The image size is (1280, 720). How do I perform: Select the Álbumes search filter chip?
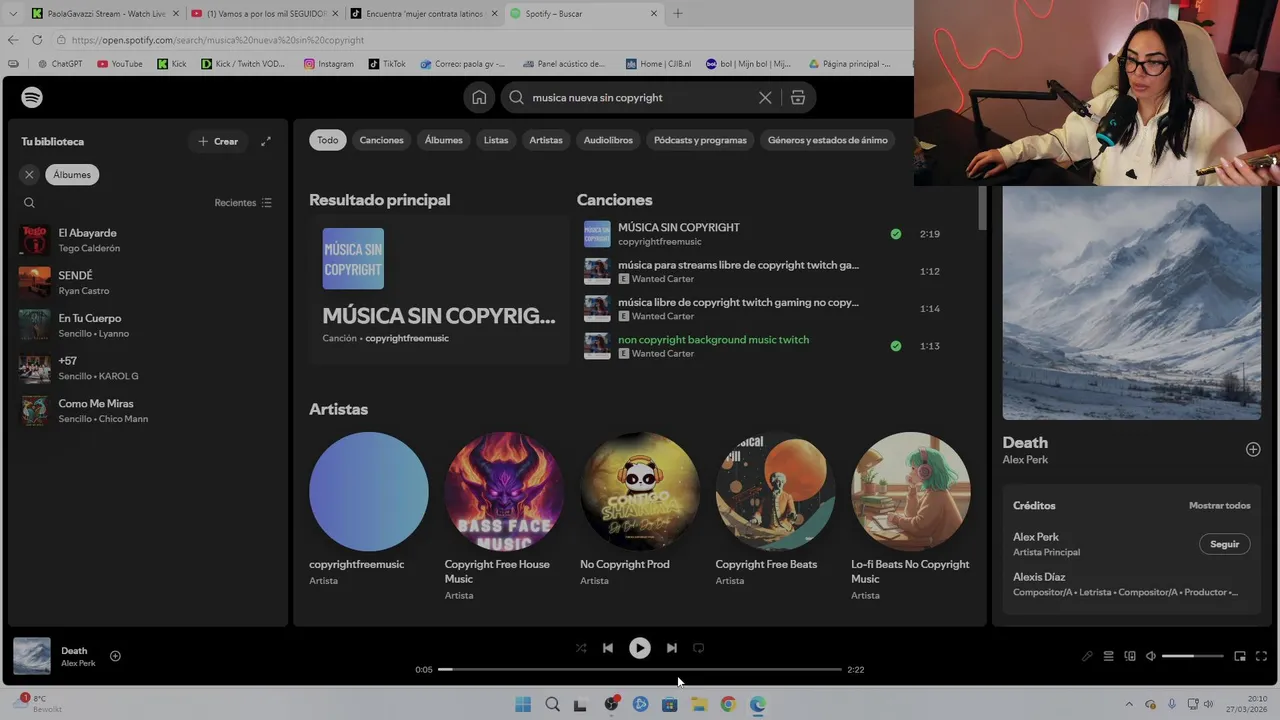443,140
